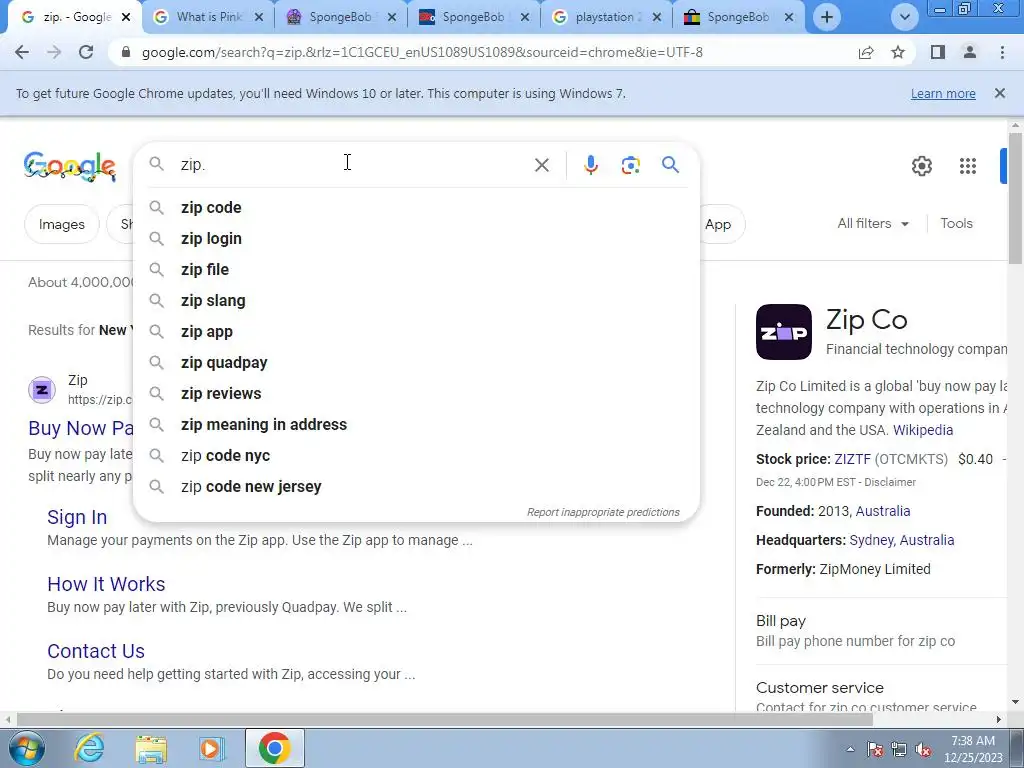Select the App filter chip

point(718,224)
